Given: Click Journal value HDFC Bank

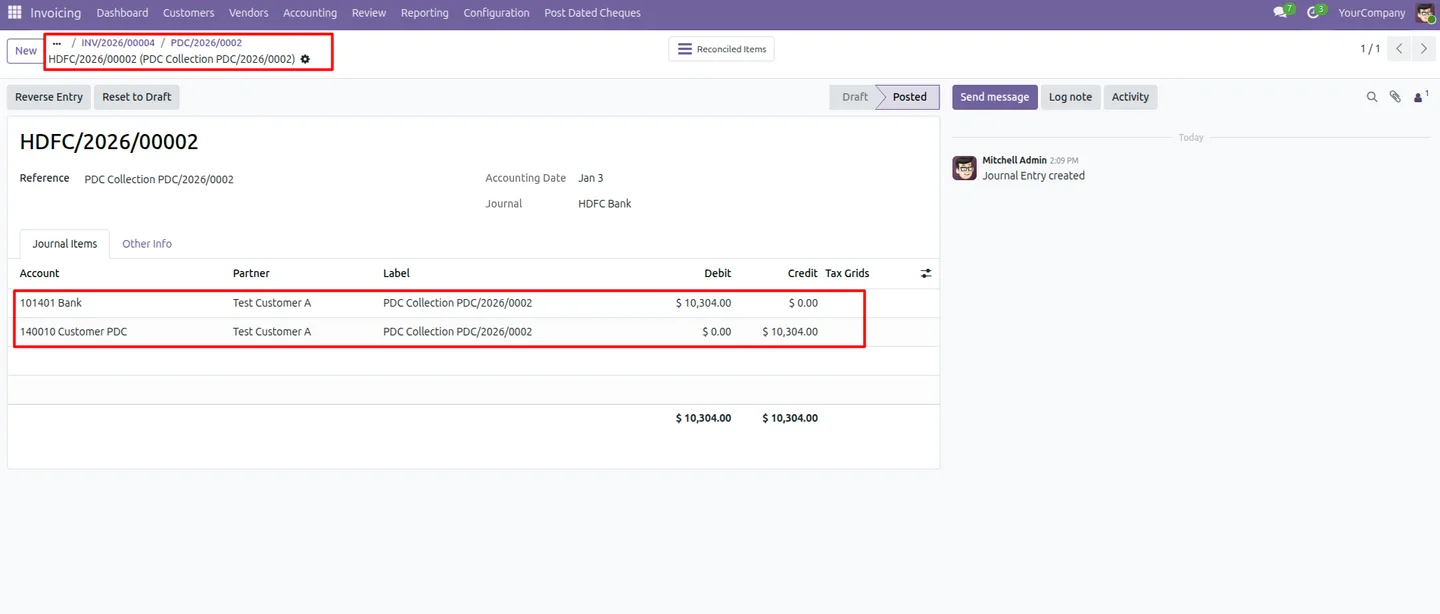Looking at the screenshot, I should (x=605, y=203).
